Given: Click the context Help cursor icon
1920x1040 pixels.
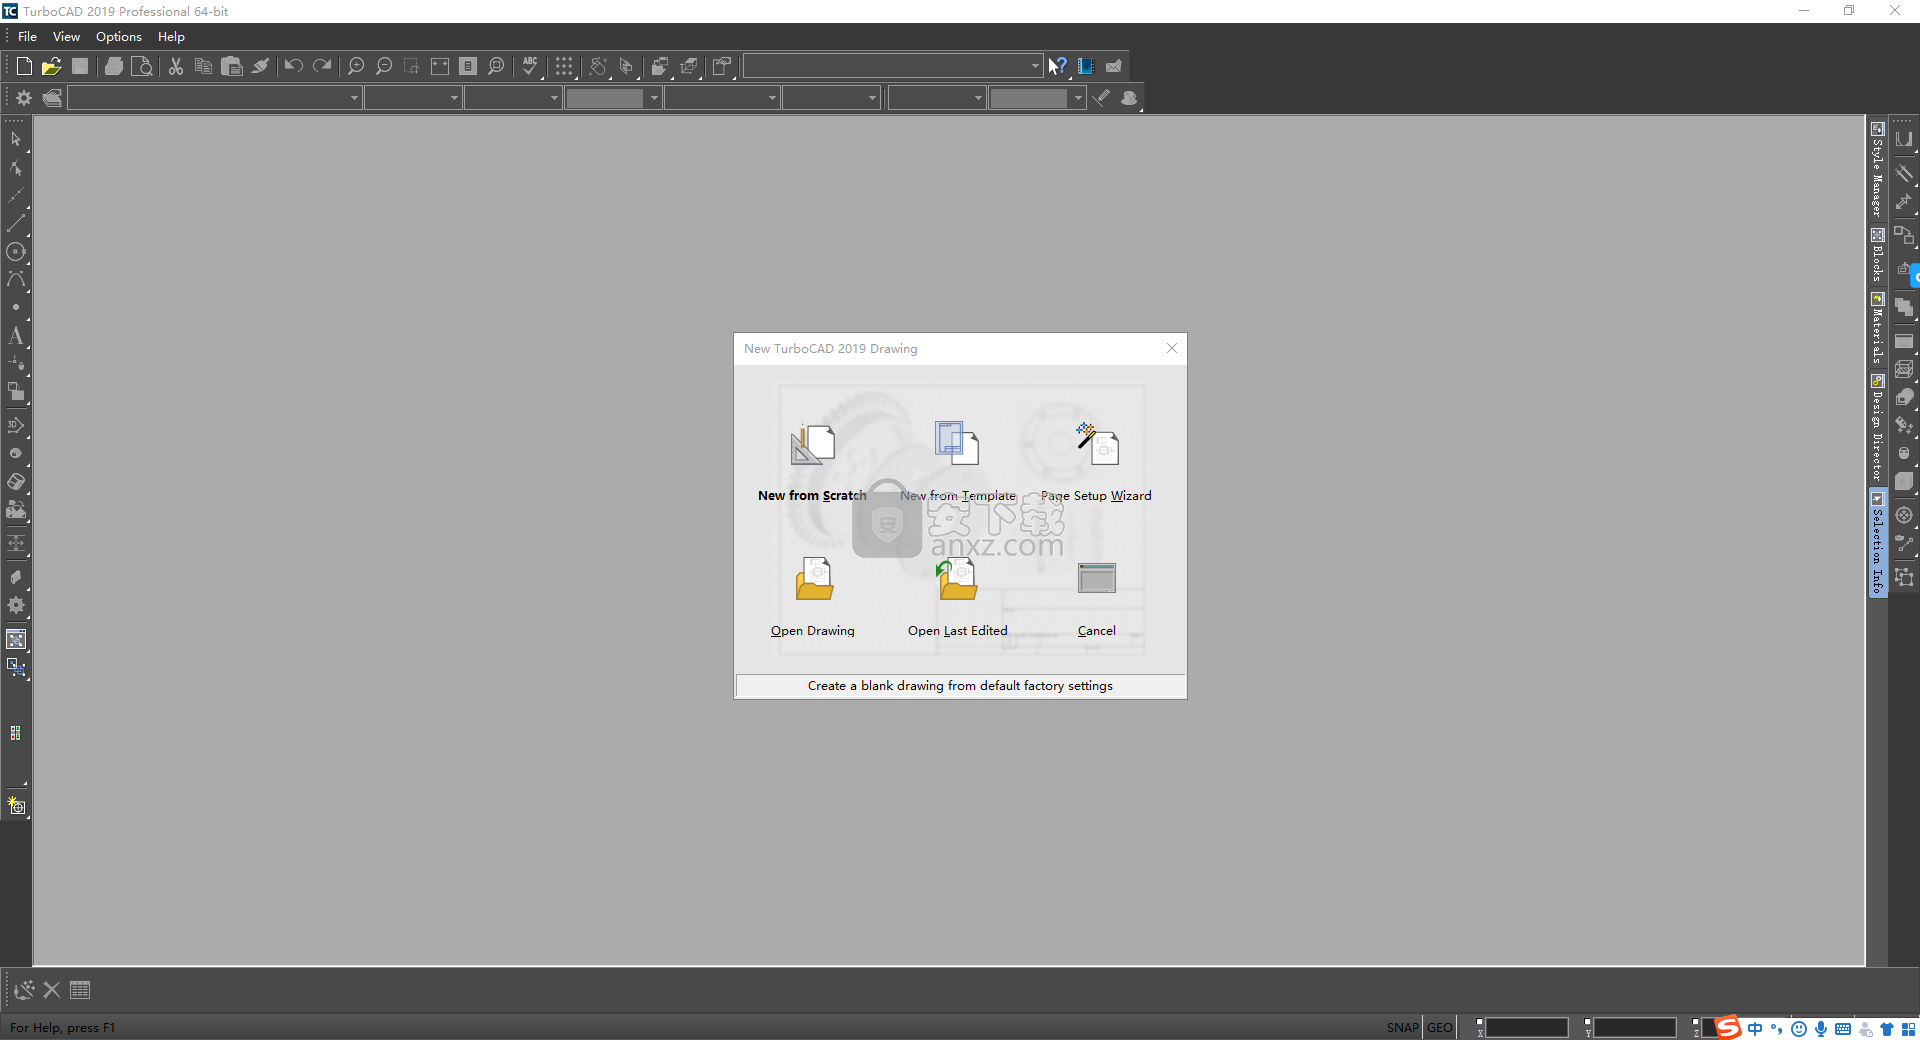Looking at the screenshot, I should point(1057,66).
